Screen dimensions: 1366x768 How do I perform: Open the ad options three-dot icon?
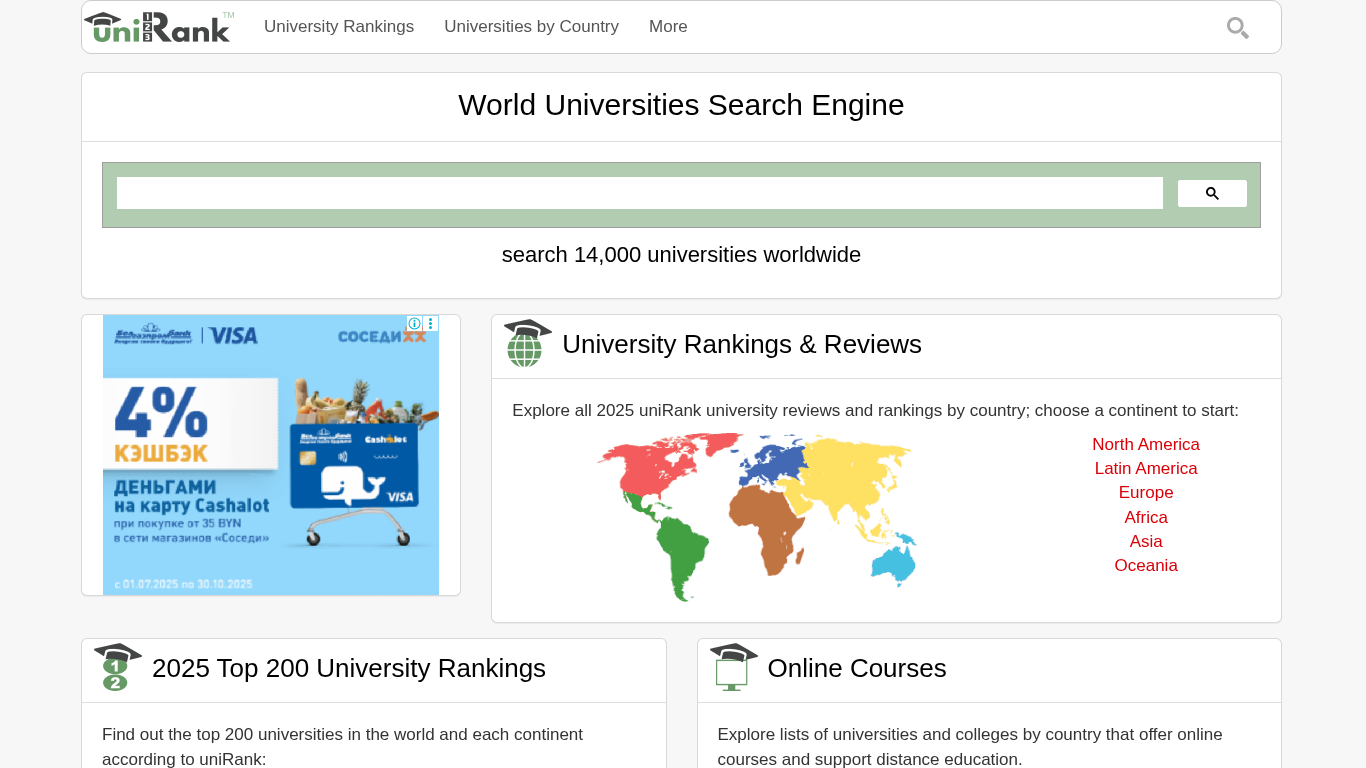pos(431,323)
